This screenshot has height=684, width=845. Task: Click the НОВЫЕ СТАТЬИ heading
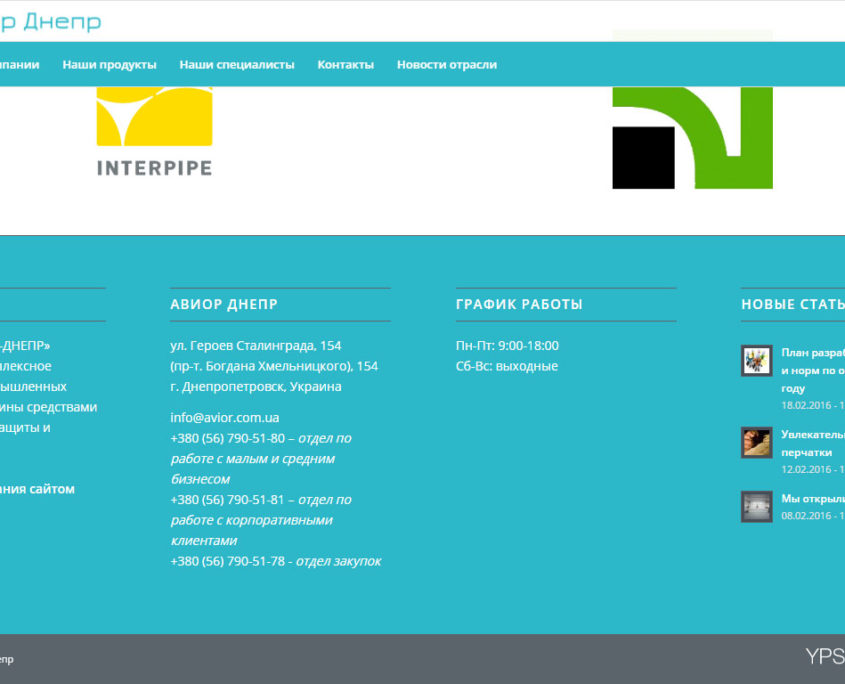point(793,305)
